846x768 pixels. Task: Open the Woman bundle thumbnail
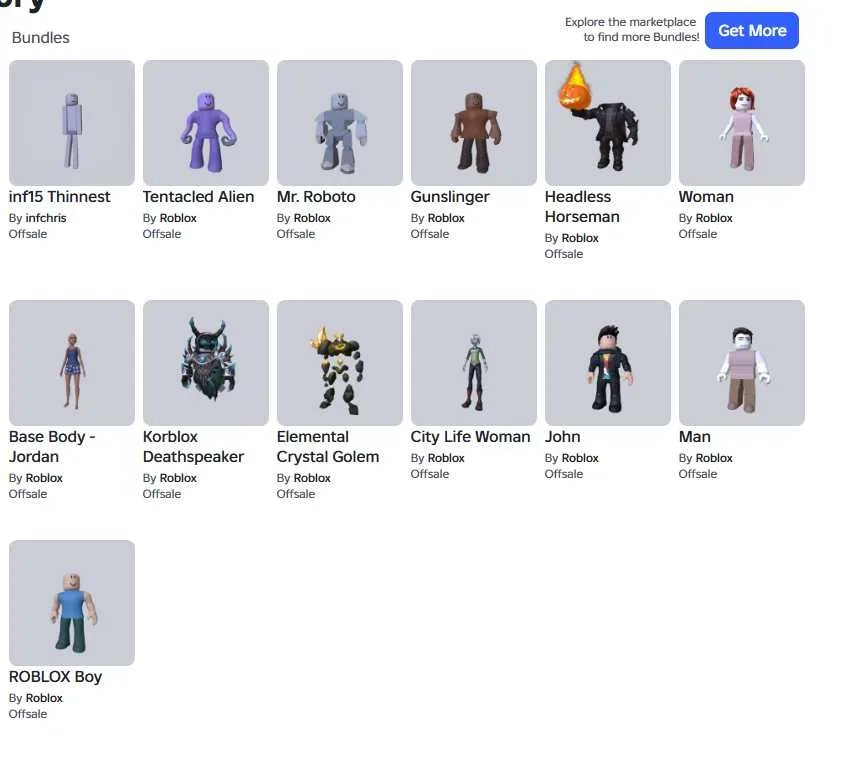pyautogui.click(x=742, y=123)
